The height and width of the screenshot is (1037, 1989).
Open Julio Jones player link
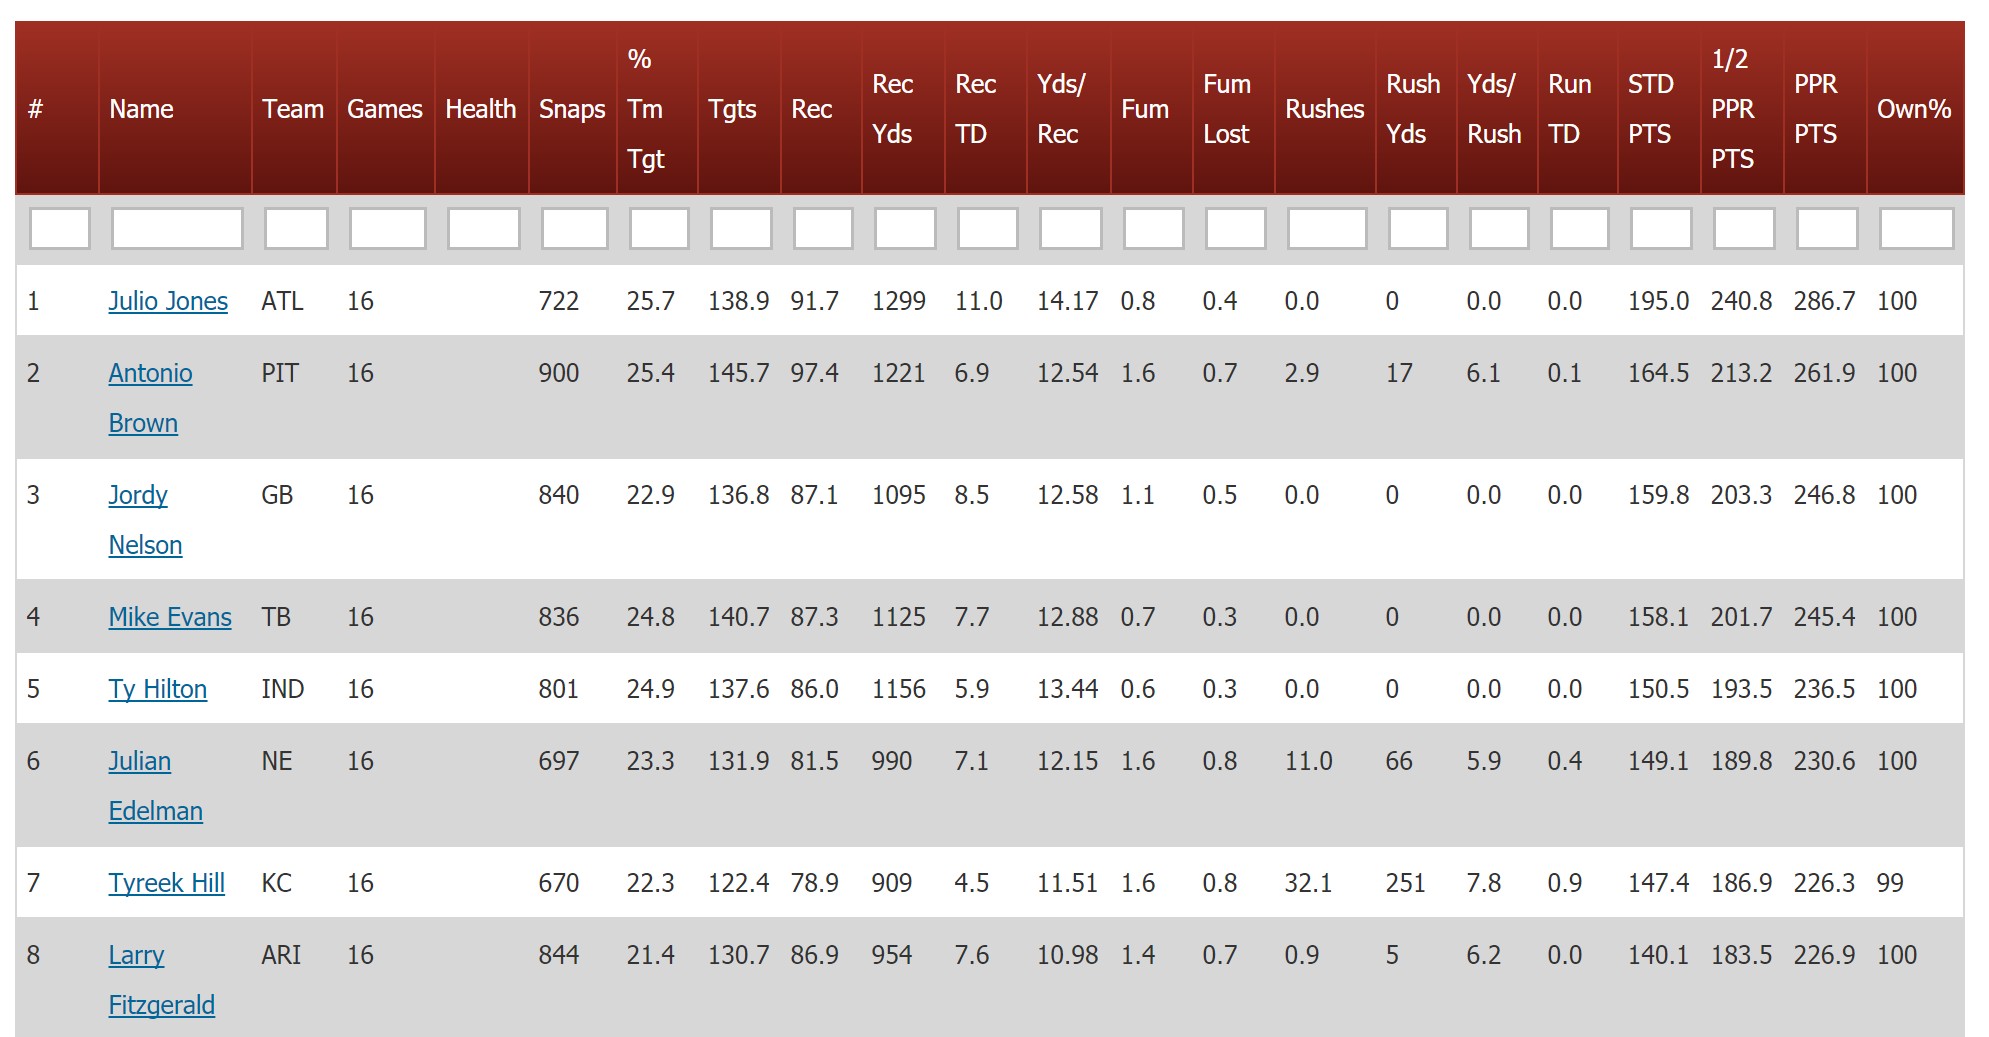point(168,301)
